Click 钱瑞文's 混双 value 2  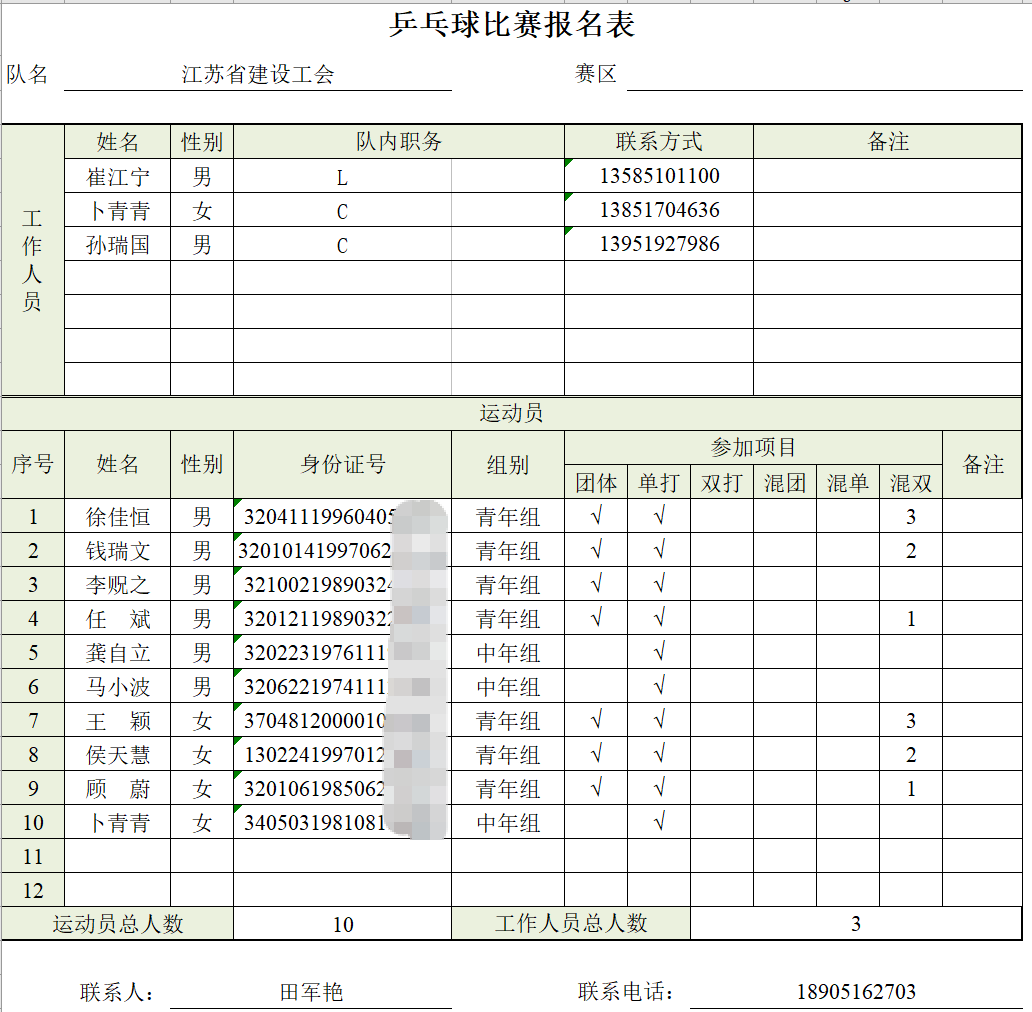(911, 550)
